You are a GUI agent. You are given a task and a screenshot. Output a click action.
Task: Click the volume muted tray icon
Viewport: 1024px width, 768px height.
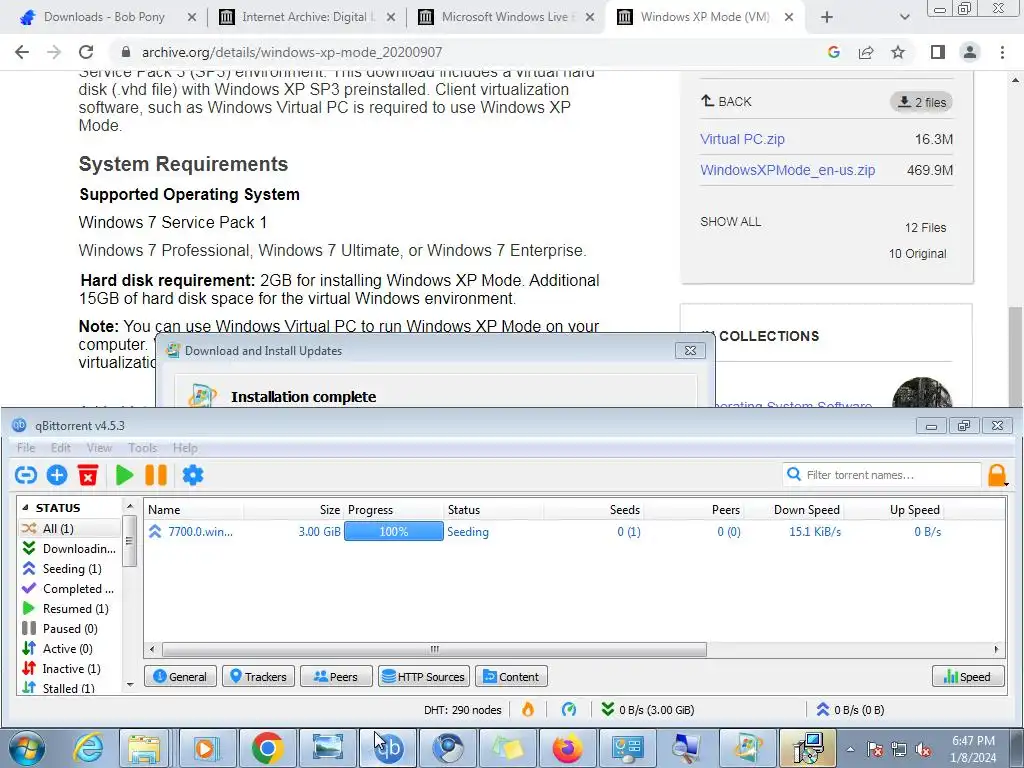923,750
